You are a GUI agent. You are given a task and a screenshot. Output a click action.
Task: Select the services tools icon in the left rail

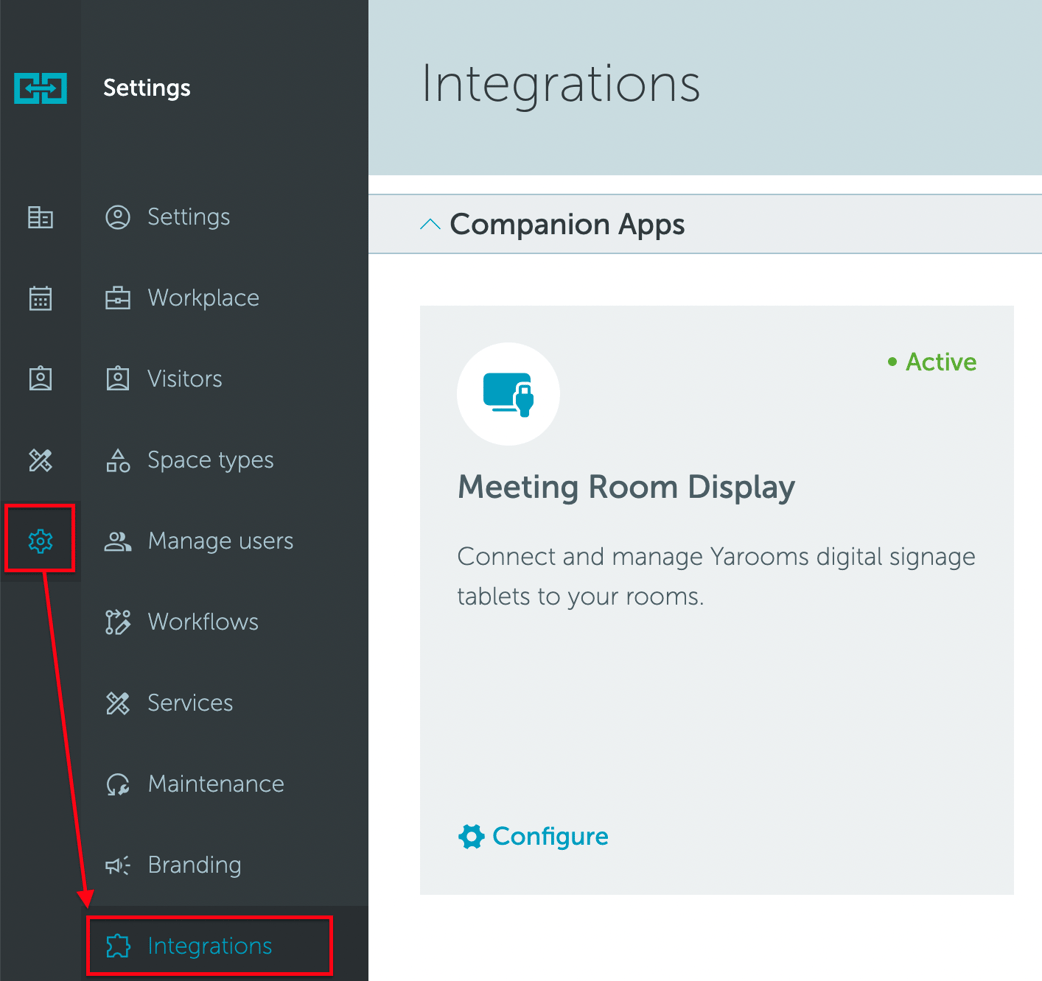(x=40, y=460)
